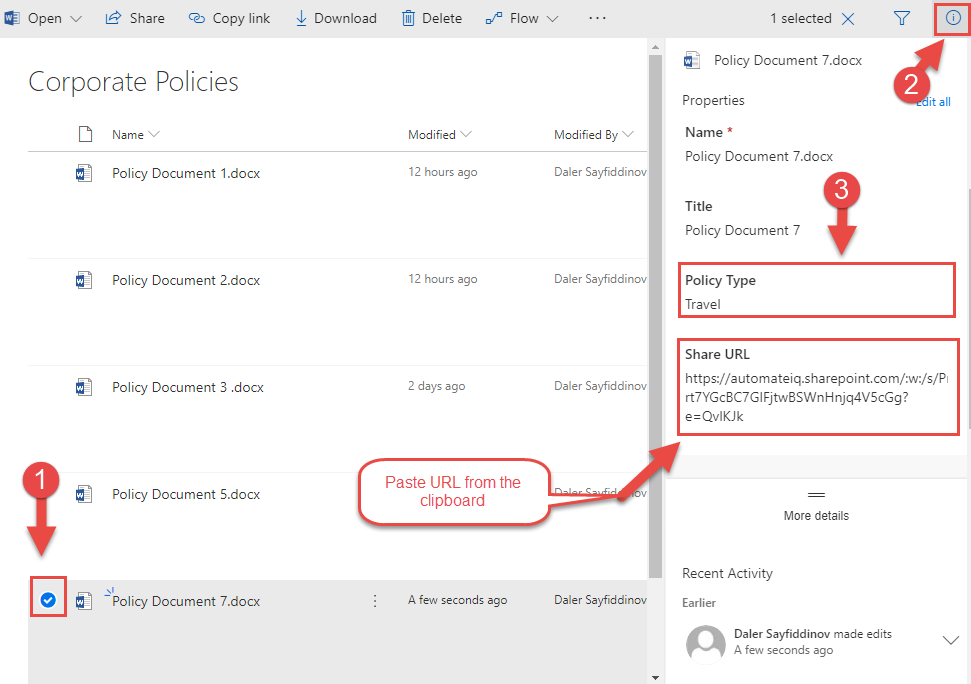
Task: Edit the Policy Type value Travel
Action: tap(702, 305)
